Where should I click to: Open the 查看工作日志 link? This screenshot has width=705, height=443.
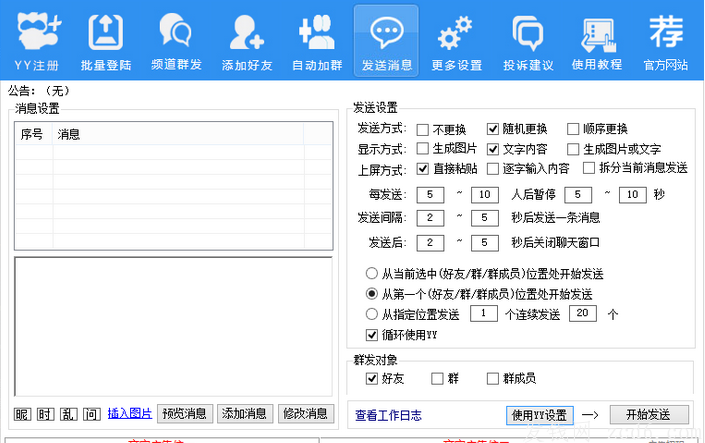click(388, 416)
